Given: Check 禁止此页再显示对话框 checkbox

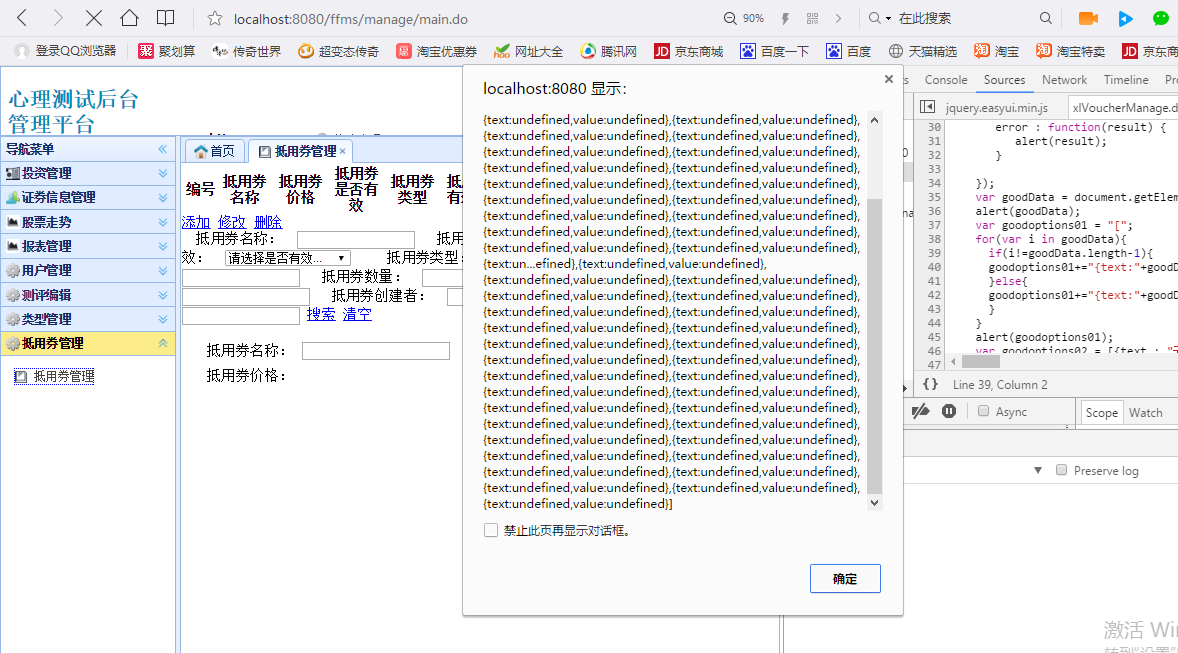Looking at the screenshot, I should (491, 531).
